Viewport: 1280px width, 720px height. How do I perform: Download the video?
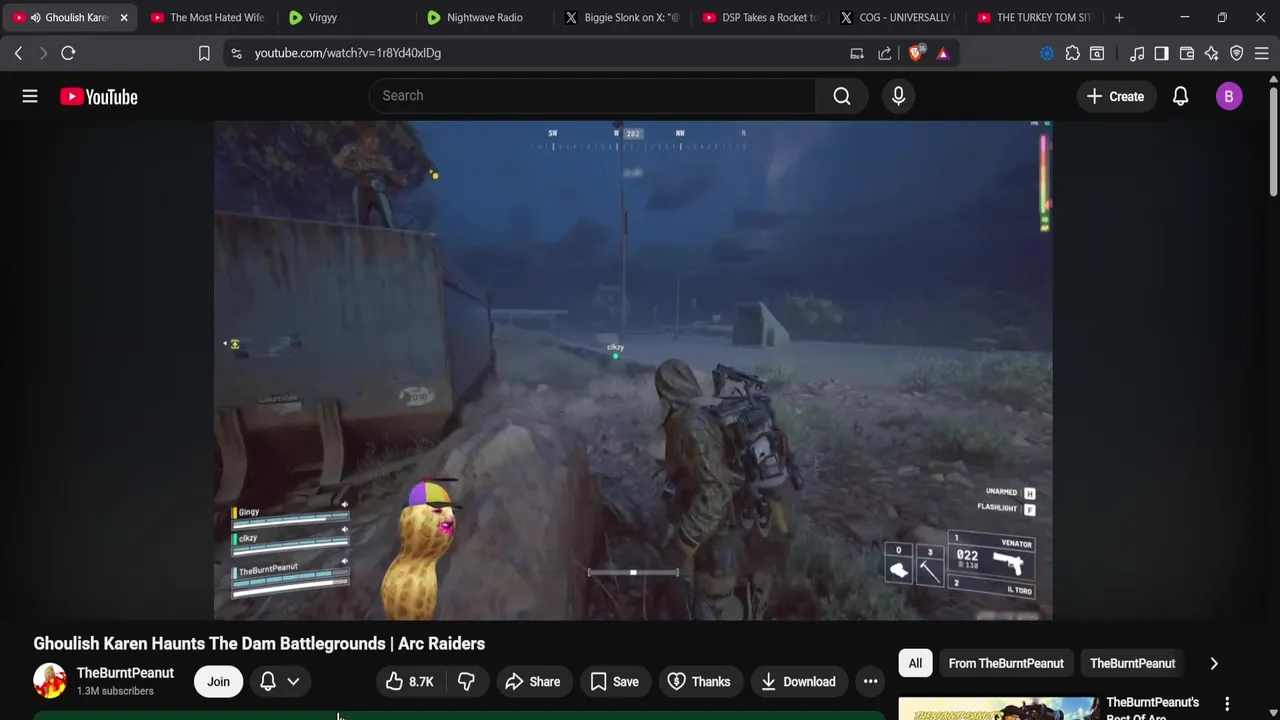point(798,682)
